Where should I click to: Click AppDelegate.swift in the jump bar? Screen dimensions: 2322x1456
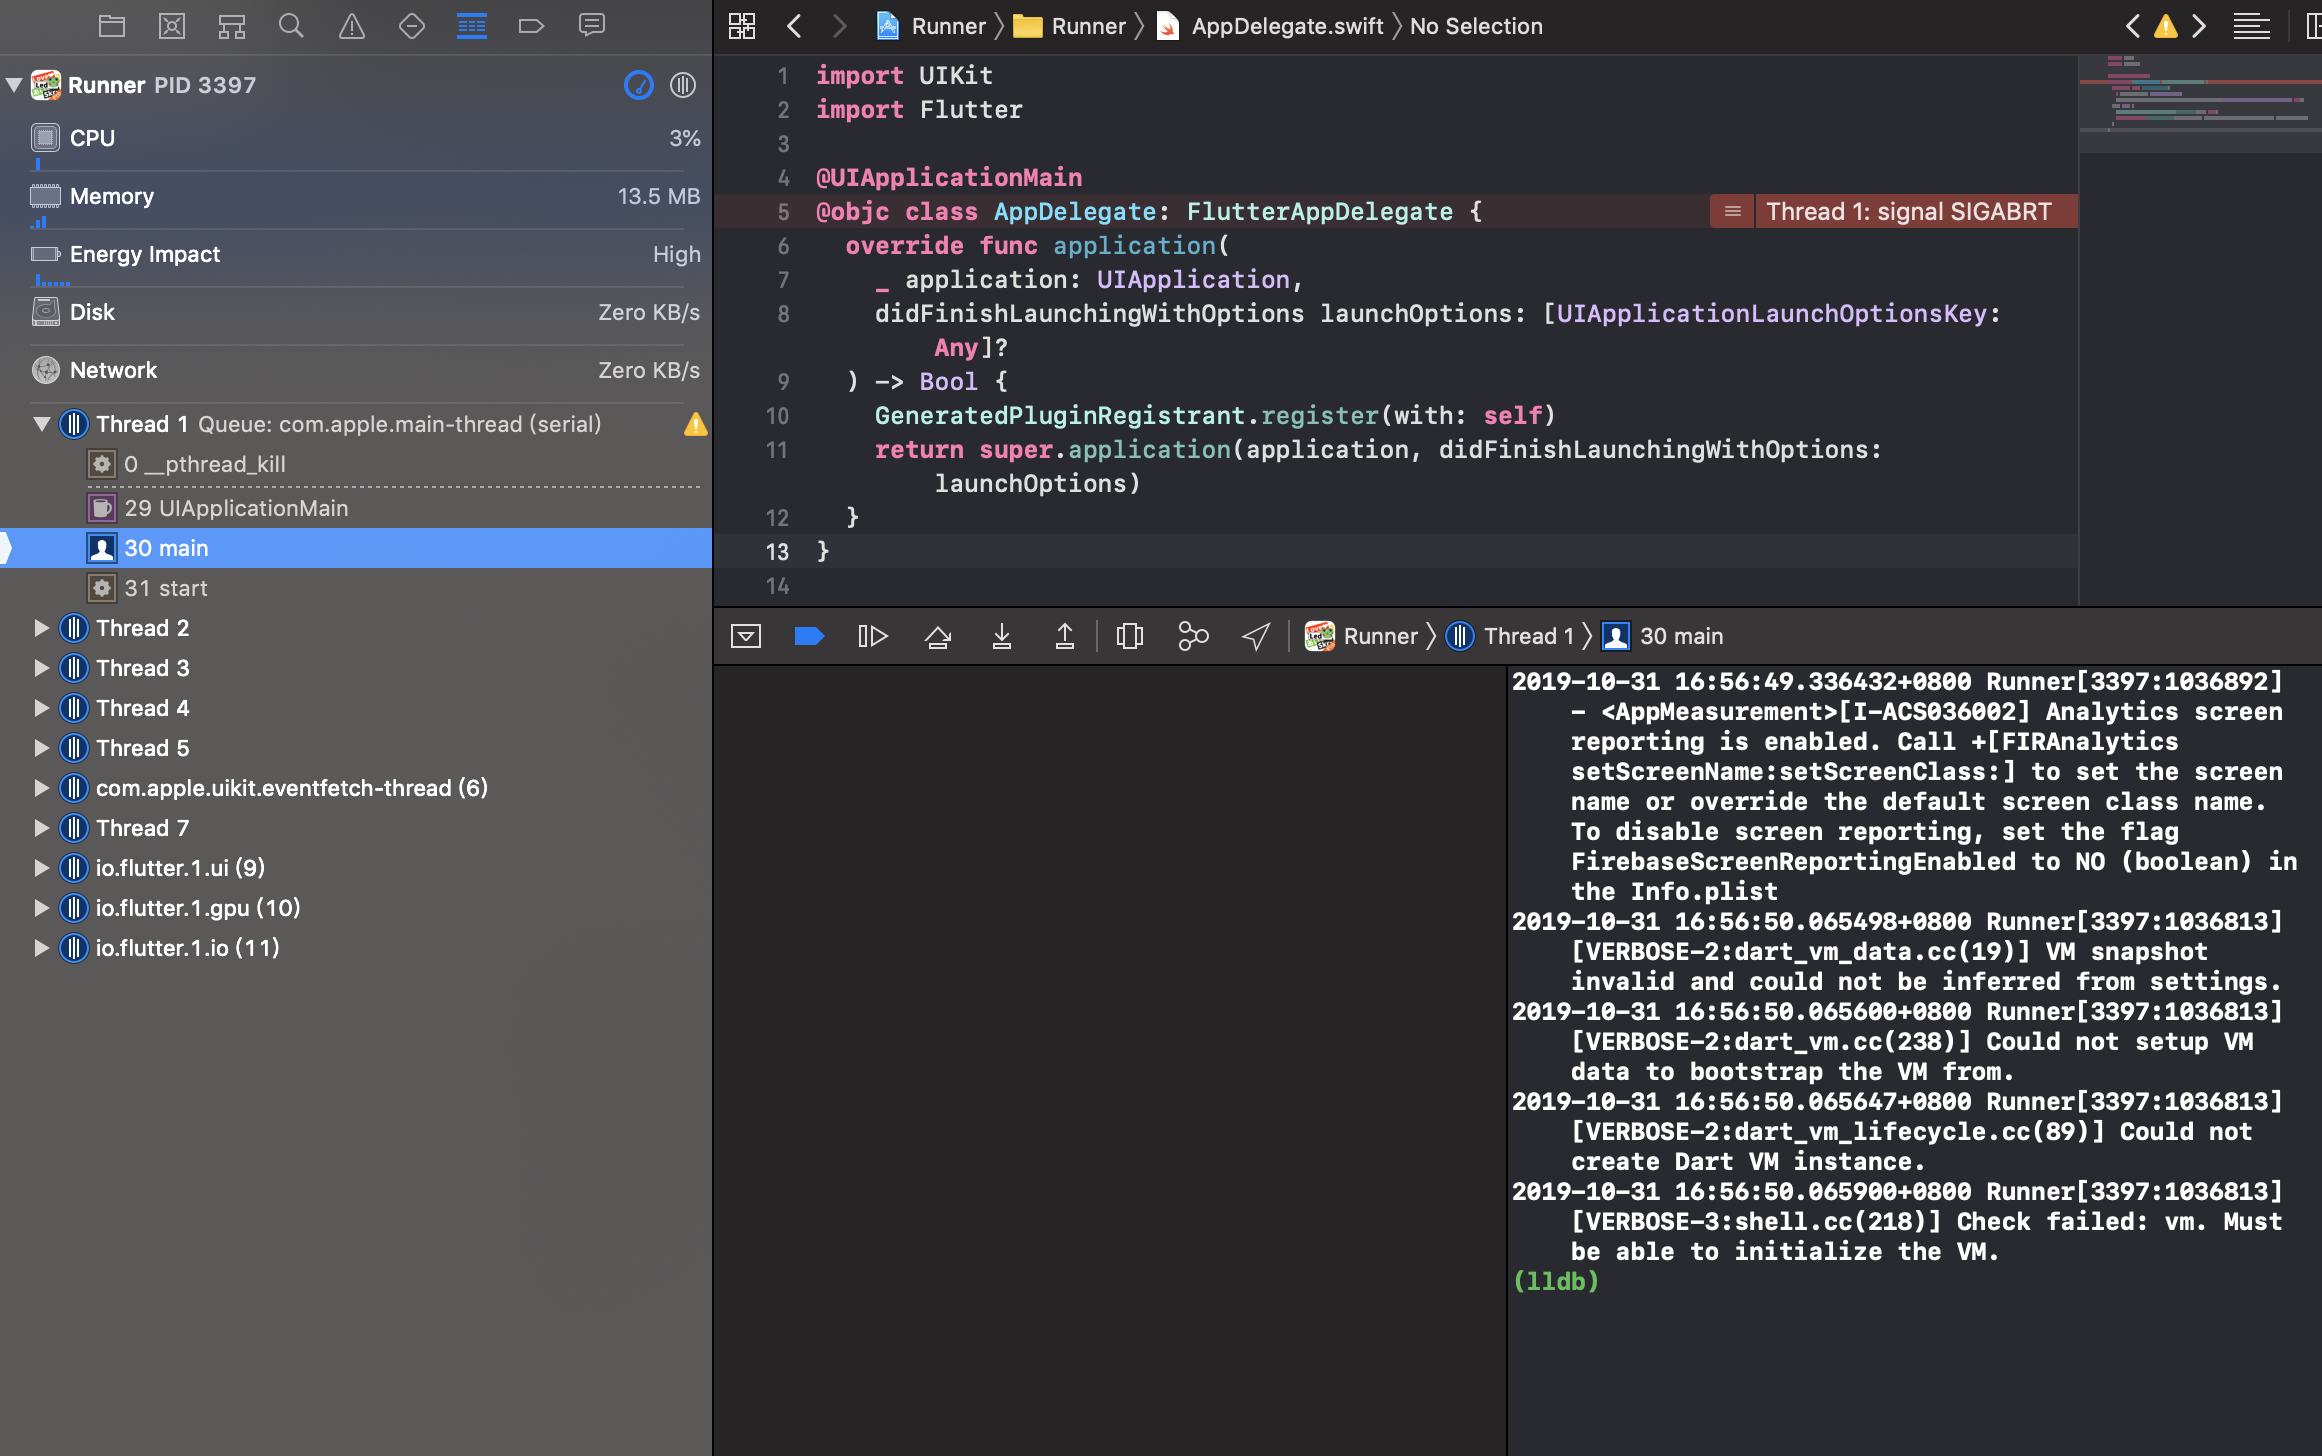coord(1270,26)
